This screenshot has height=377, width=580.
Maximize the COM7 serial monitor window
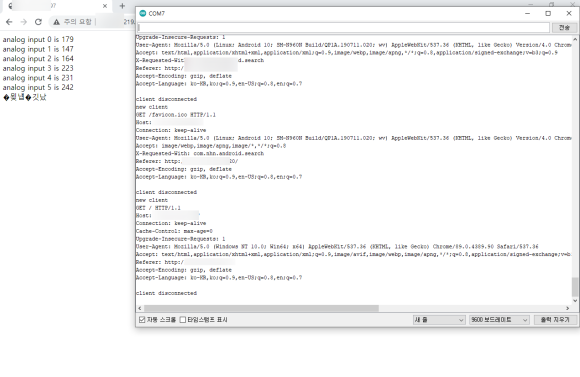(x=548, y=13)
